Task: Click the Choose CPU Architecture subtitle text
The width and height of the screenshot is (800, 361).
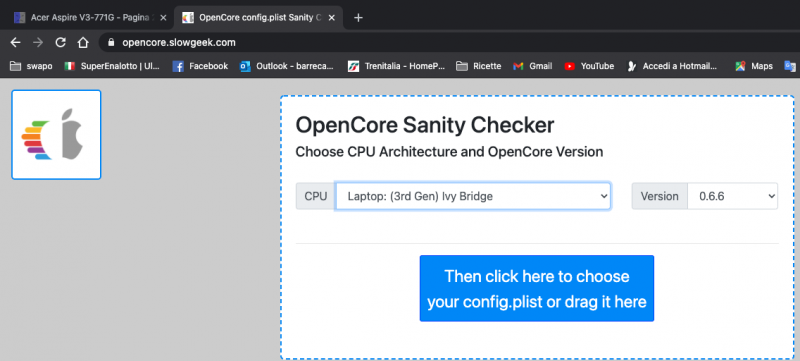Action: click(449, 152)
